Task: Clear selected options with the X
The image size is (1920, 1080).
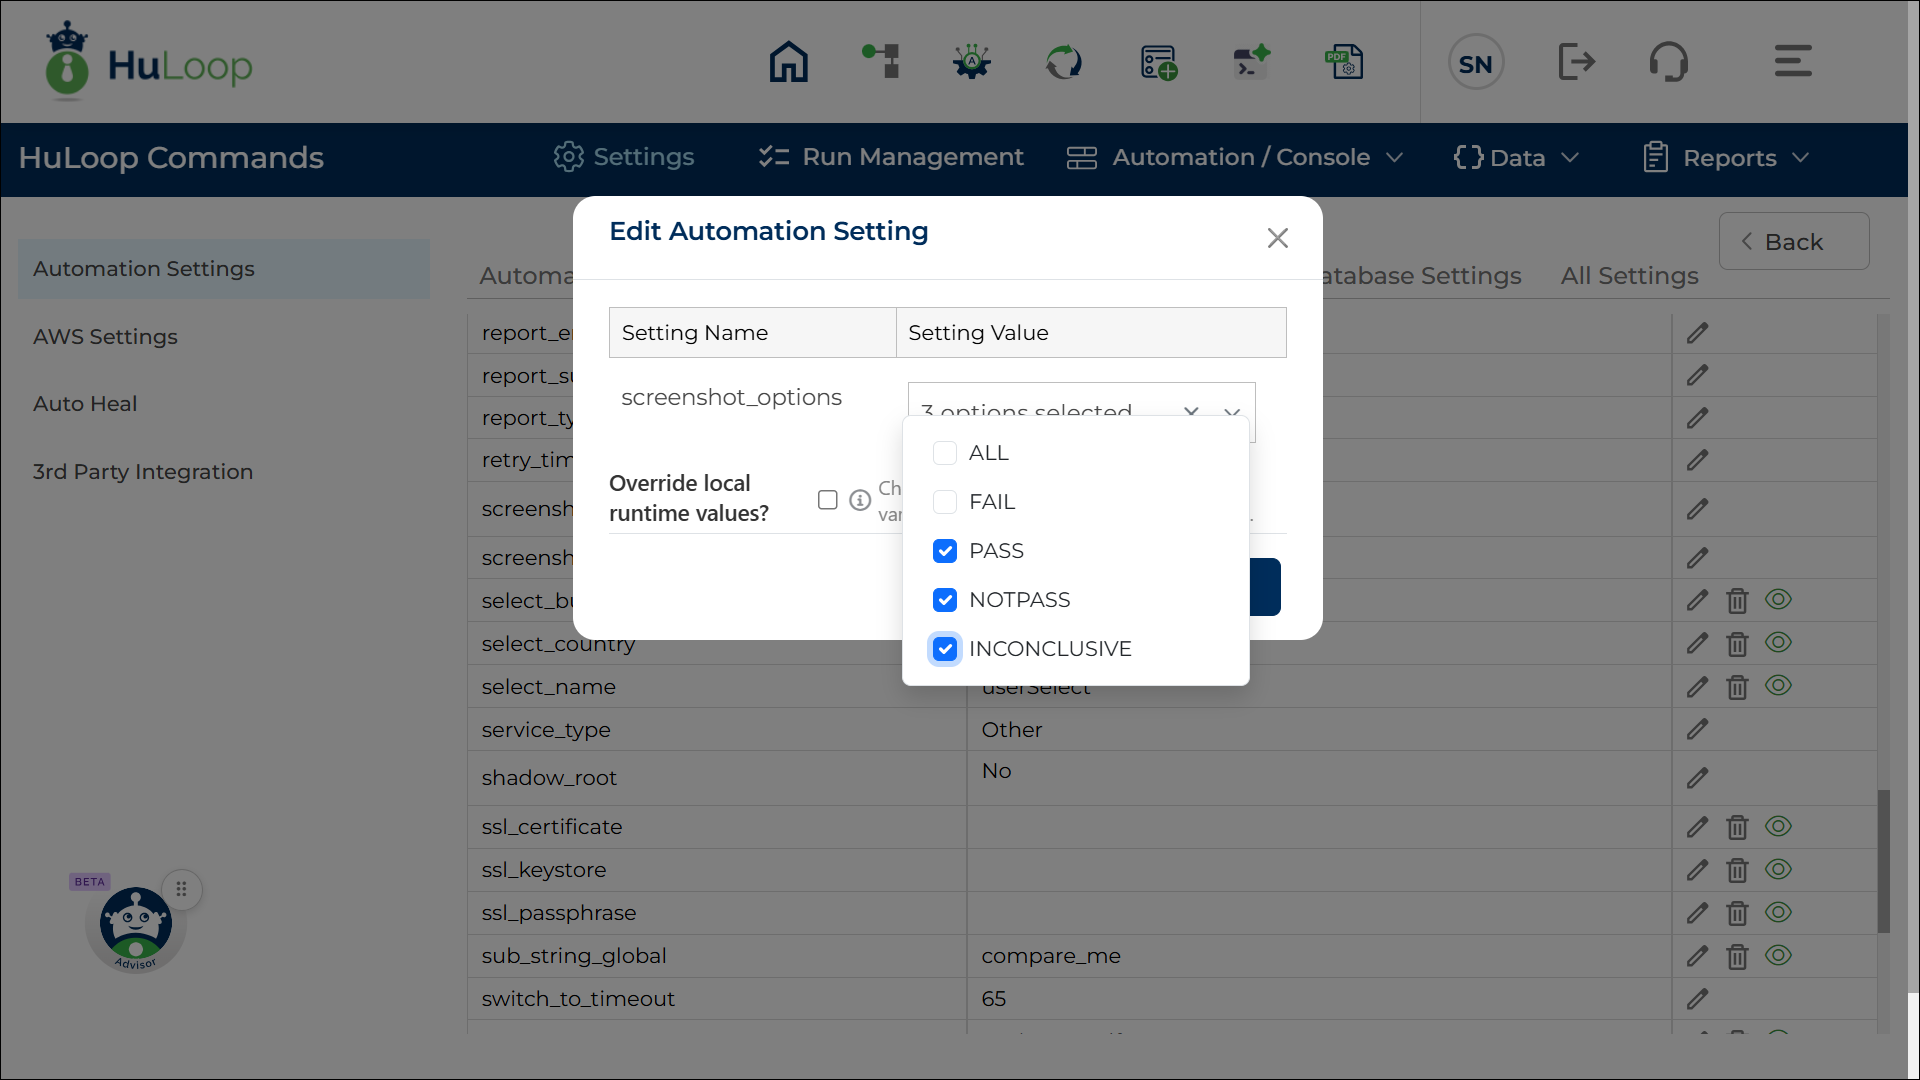Action: [1191, 411]
